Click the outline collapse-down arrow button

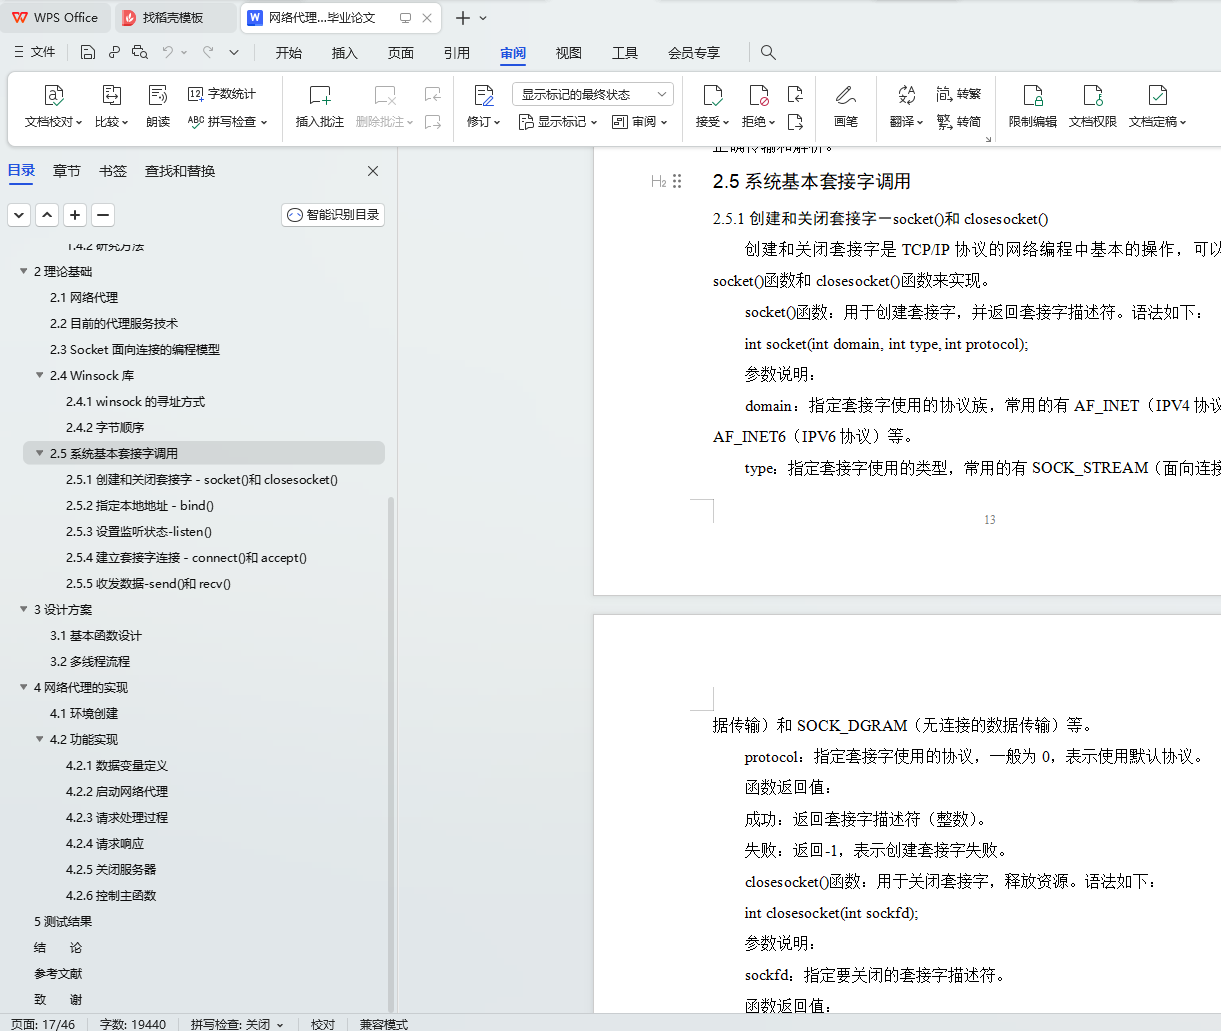click(19, 214)
